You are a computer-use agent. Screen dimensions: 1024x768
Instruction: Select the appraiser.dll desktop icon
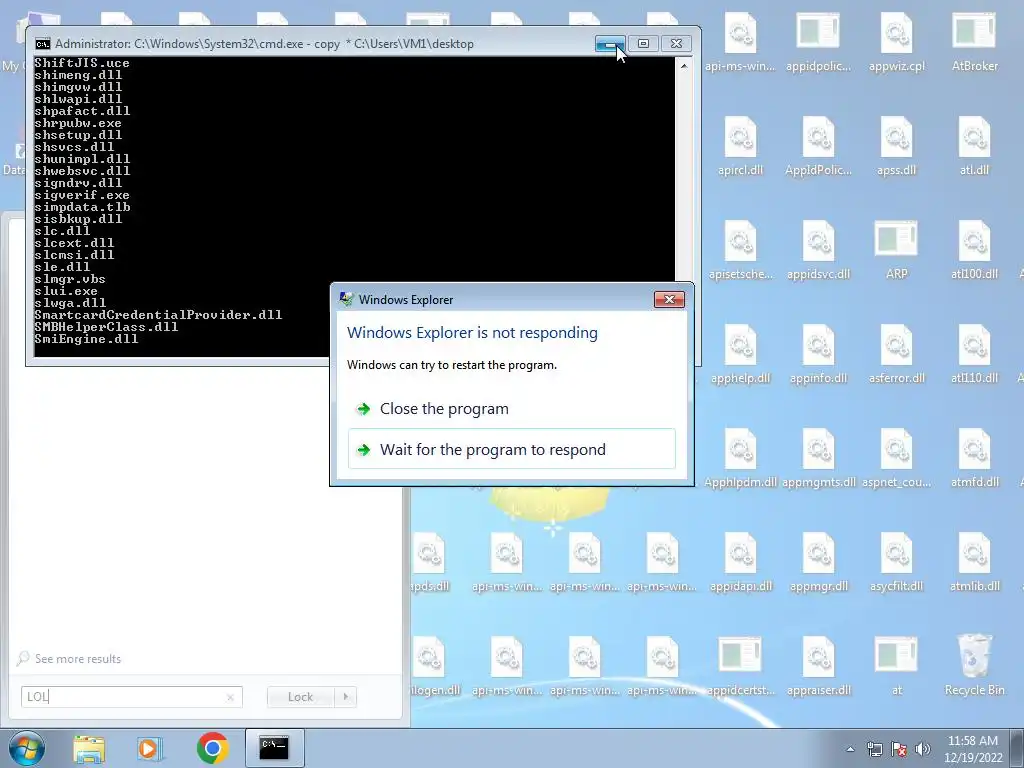[818, 665]
